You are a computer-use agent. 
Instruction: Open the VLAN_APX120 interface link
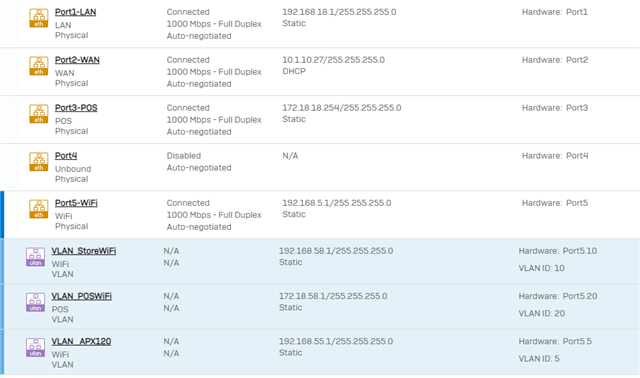[x=81, y=341]
